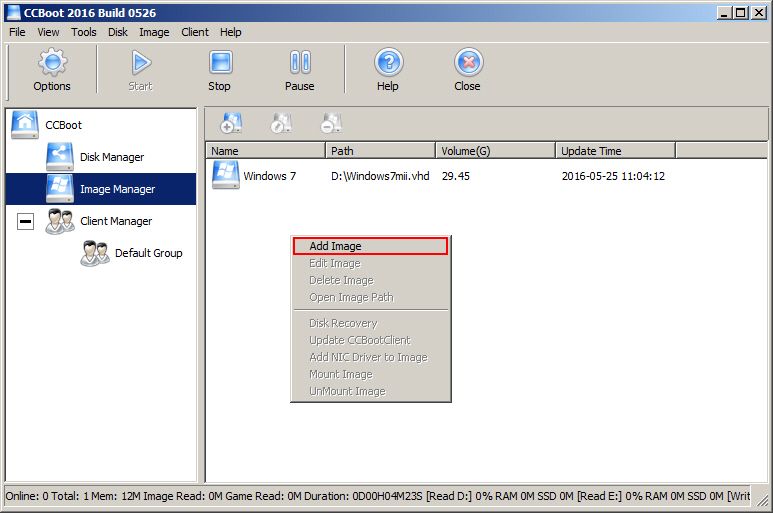Click the Windows 7 image row icon
This screenshot has height=513, width=773.
click(226, 175)
